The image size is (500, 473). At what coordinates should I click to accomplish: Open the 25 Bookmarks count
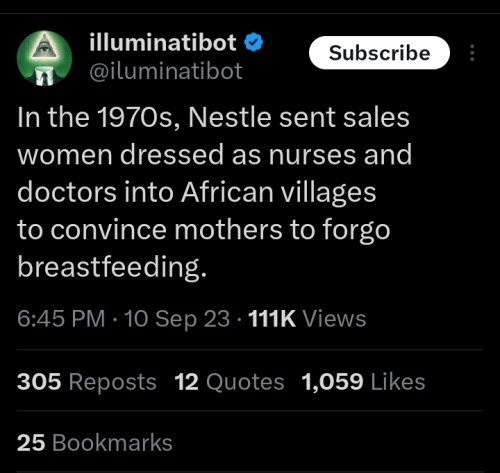(x=95, y=443)
